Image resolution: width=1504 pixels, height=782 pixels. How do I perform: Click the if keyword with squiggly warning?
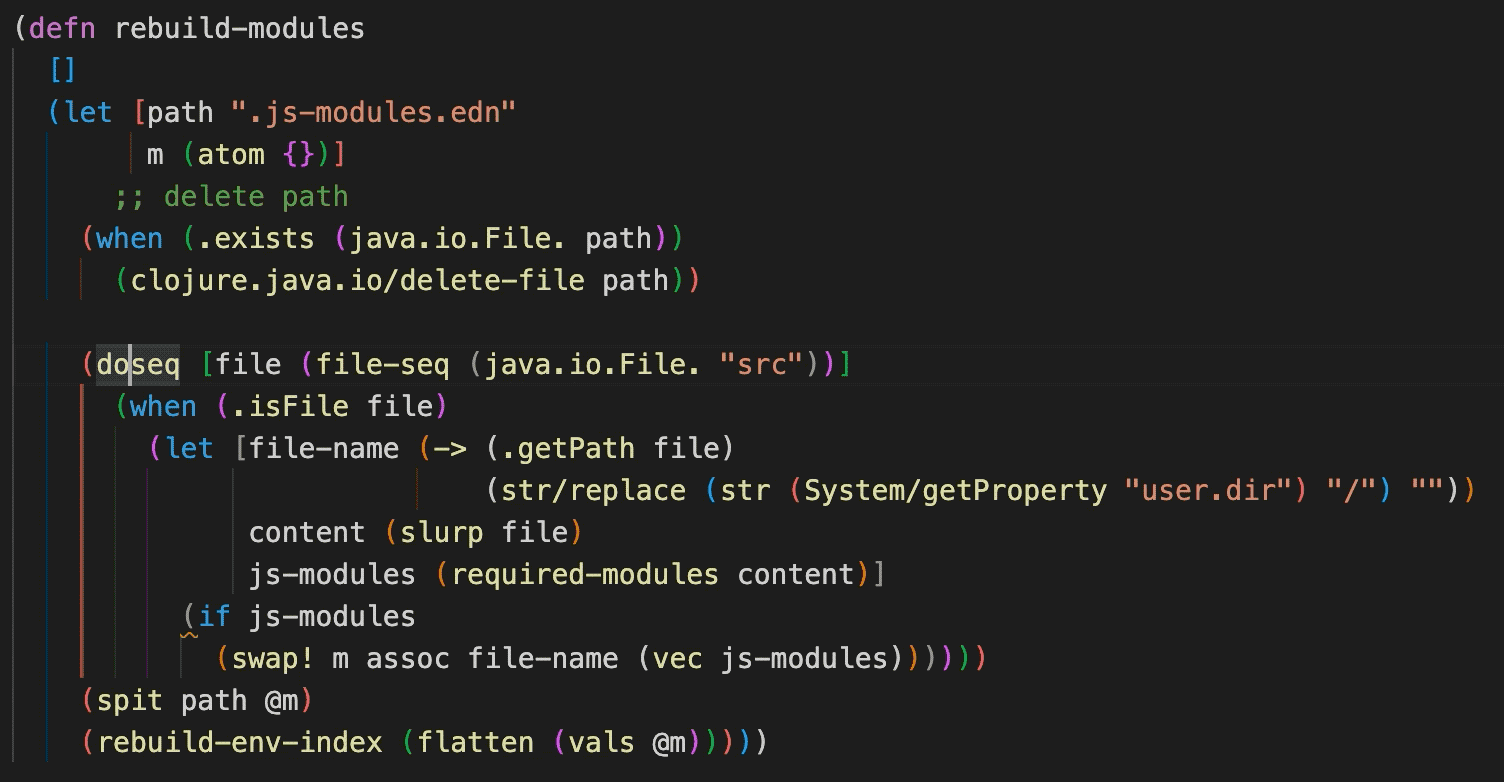tap(215, 616)
